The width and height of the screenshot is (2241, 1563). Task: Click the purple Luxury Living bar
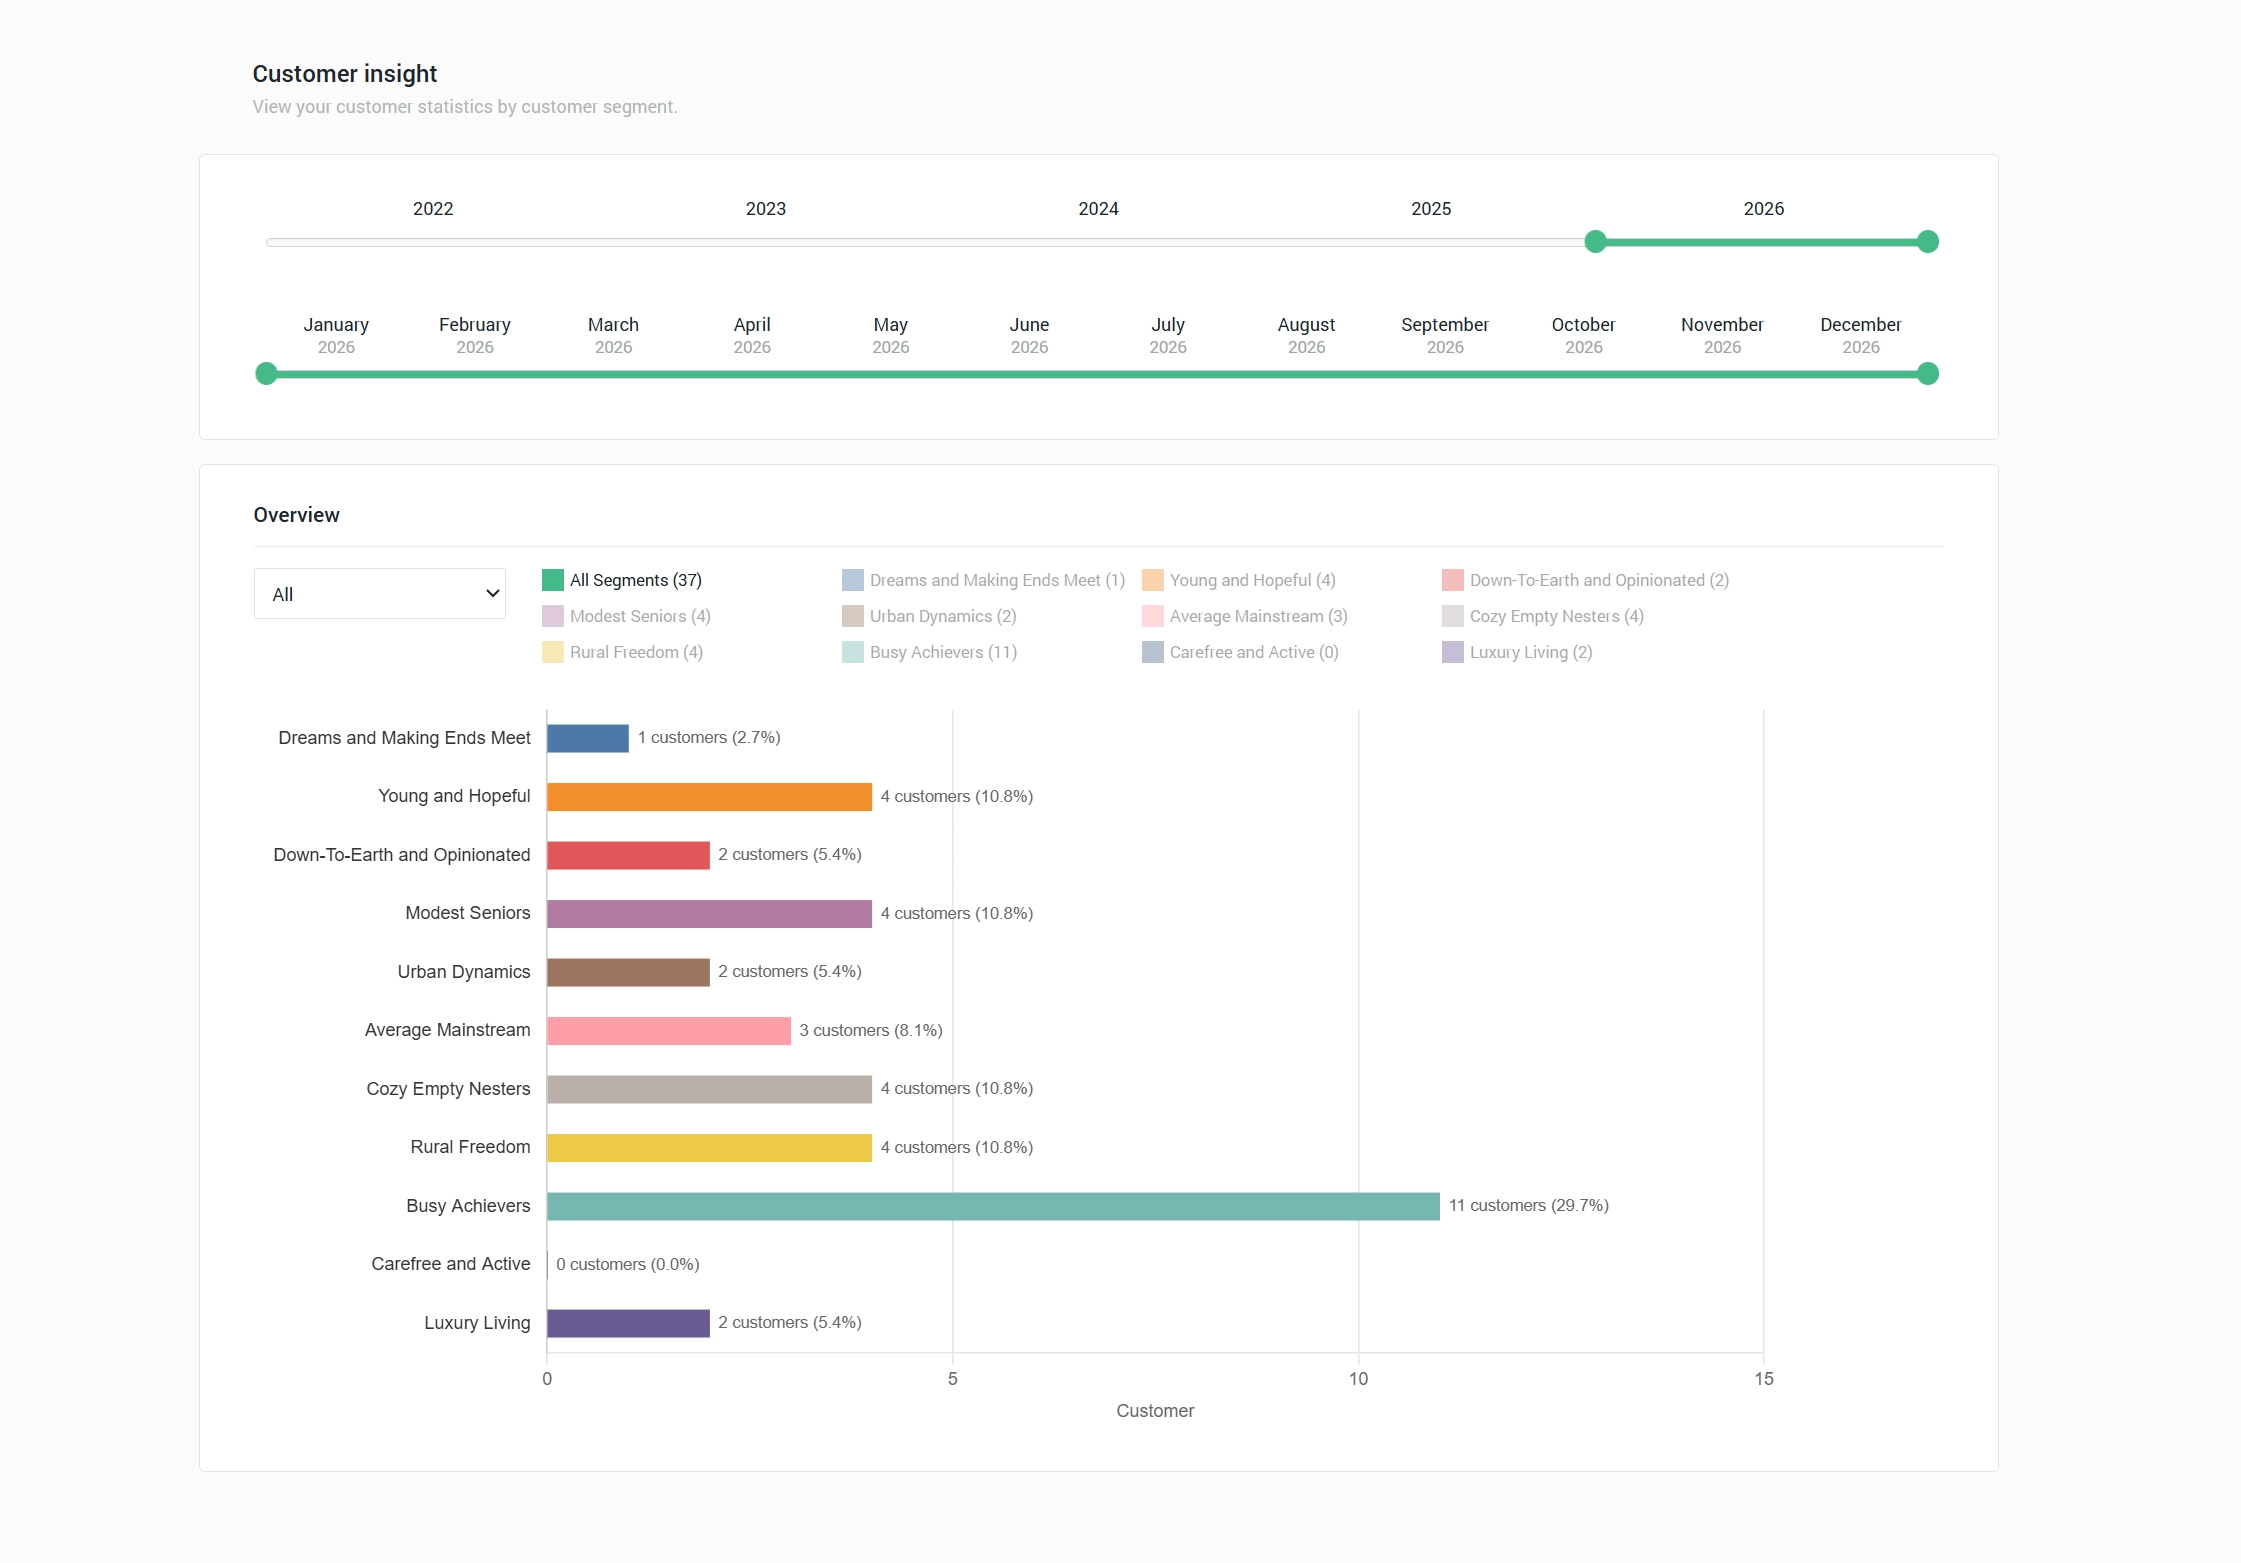pyautogui.click(x=628, y=1323)
